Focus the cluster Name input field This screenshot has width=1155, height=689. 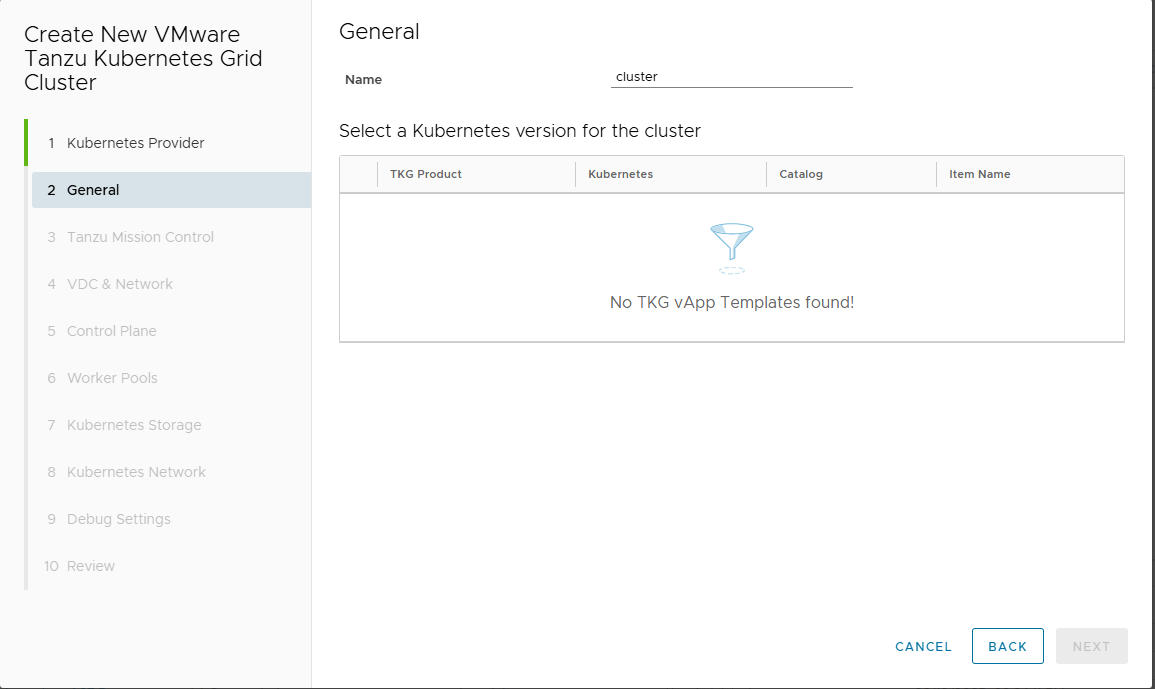click(x=731, y=77)
